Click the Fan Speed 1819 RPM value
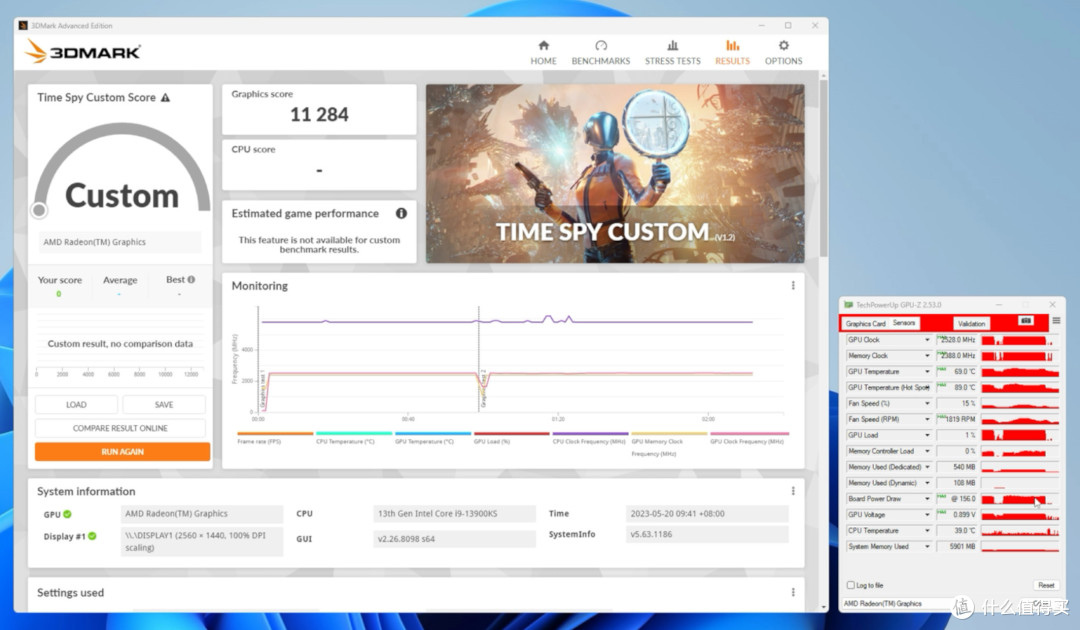The height and width of the screenshot is (630, 1080). pos(957,419)
